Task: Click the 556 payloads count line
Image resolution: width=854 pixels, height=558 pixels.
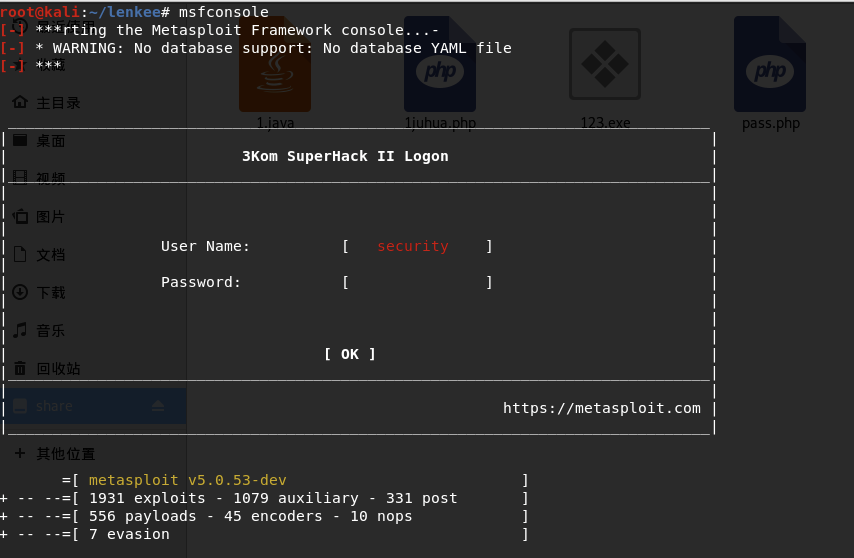Action: coord(251,516)
